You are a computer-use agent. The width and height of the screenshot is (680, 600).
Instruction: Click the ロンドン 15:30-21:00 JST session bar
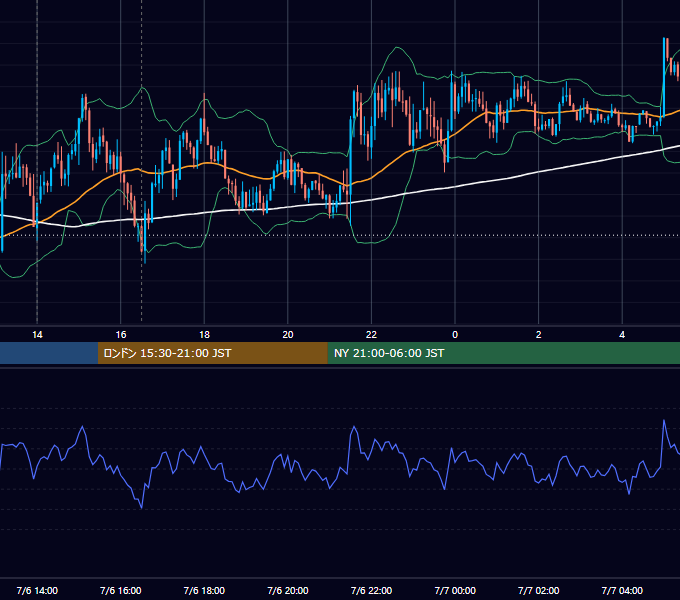(212, 353)
